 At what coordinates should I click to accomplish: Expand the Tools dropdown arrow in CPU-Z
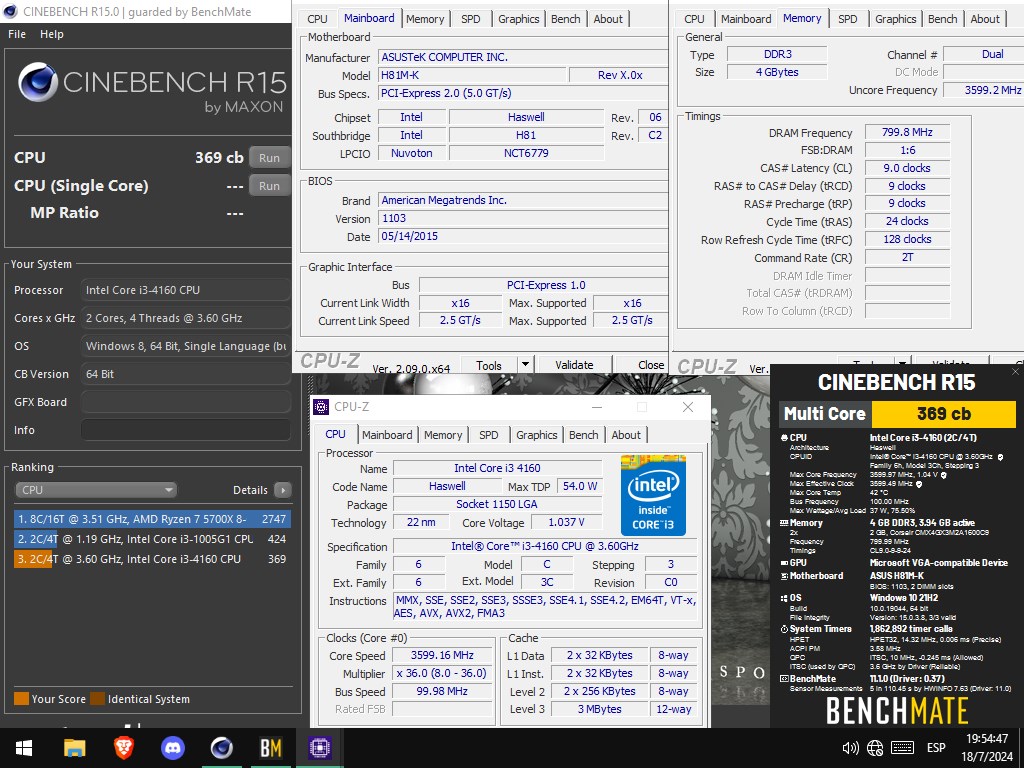coord(526,365)
